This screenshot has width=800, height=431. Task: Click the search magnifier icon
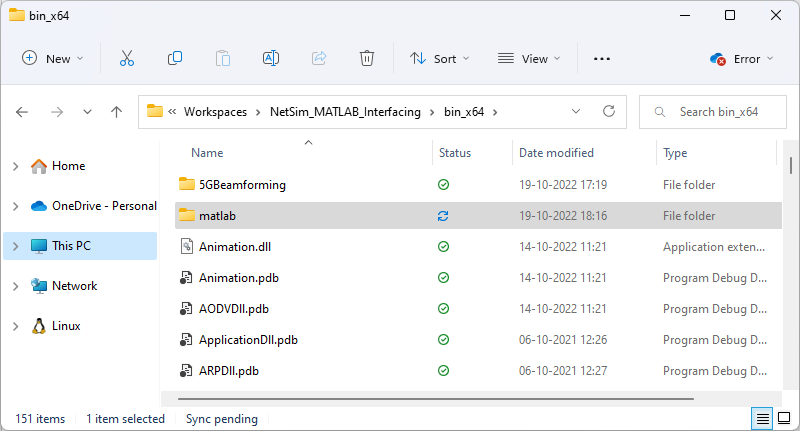660,112
